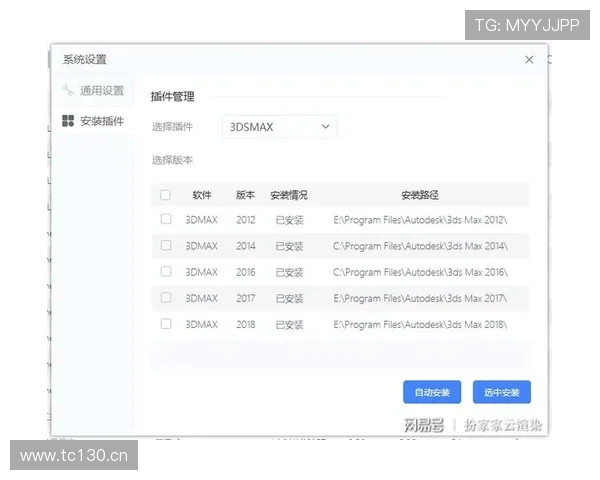The image size is (600, 480).
Task: Click the wrench icon beside 通用设置
Action: [68, 90]
